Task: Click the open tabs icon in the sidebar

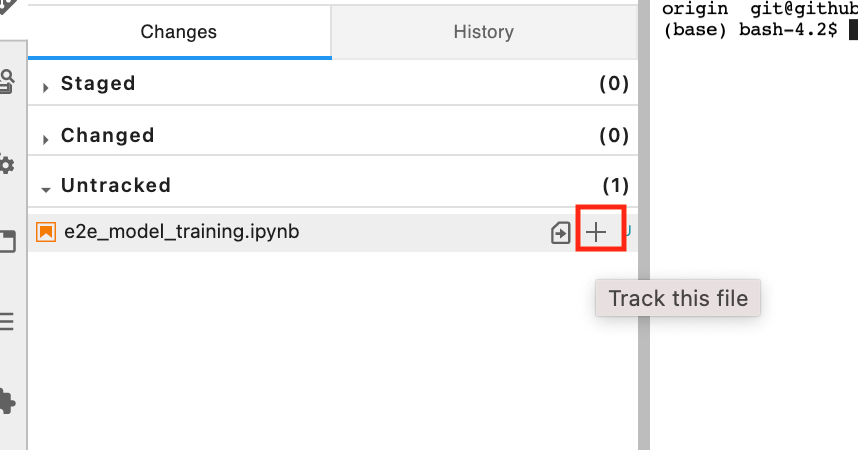Action: click(6, 242)
